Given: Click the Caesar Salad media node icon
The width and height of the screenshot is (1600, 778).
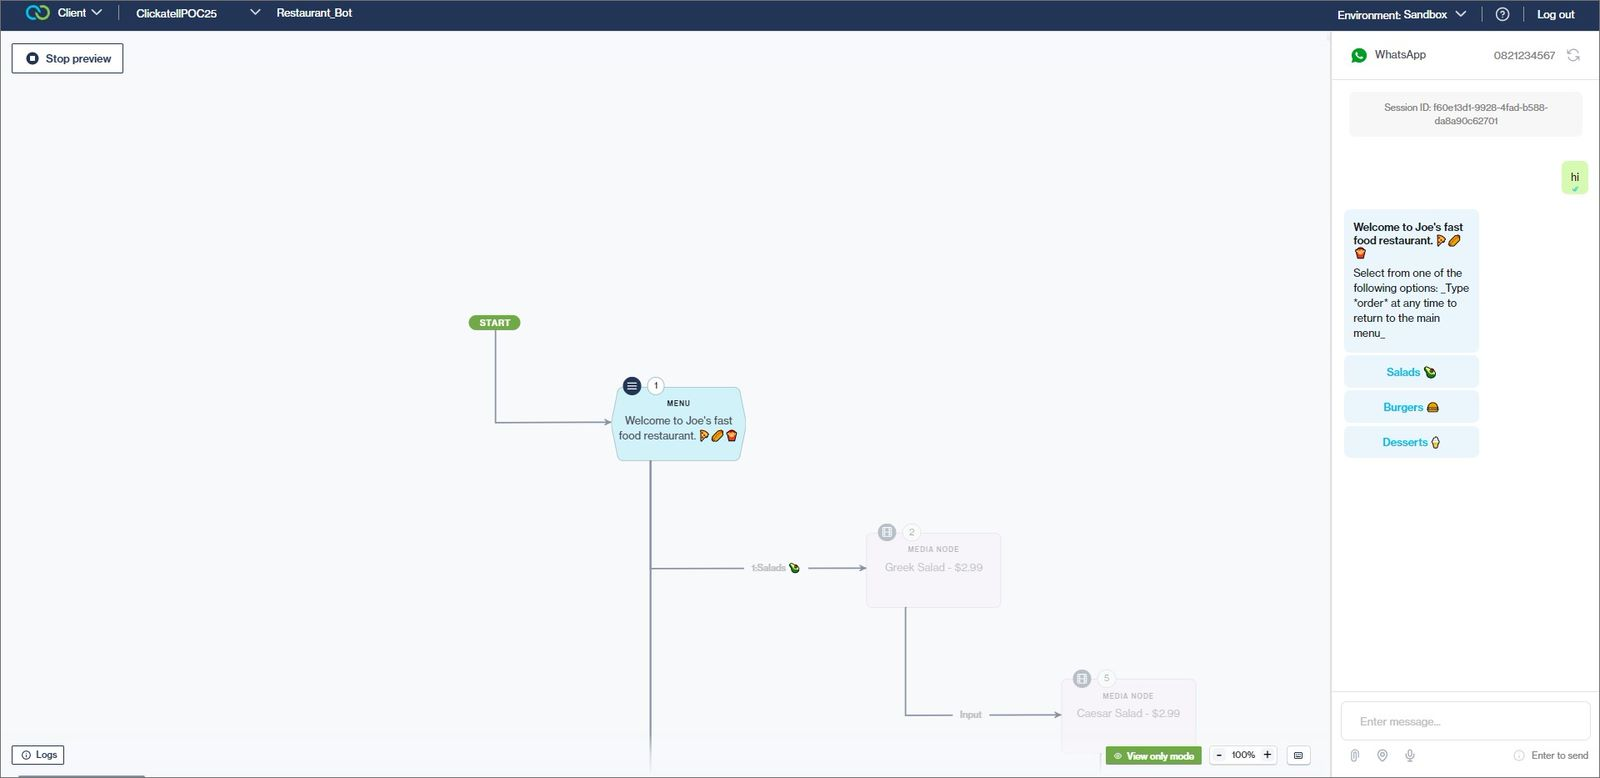Looking at the screenshot, I should click(x=1081, y=679).
